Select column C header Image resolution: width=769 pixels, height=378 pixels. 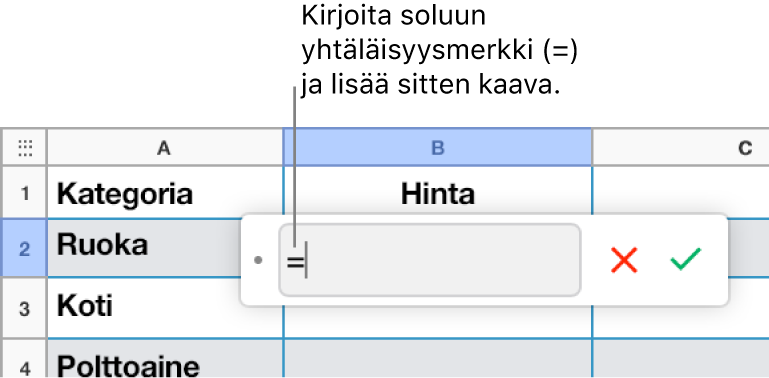(x=681, y=147)
